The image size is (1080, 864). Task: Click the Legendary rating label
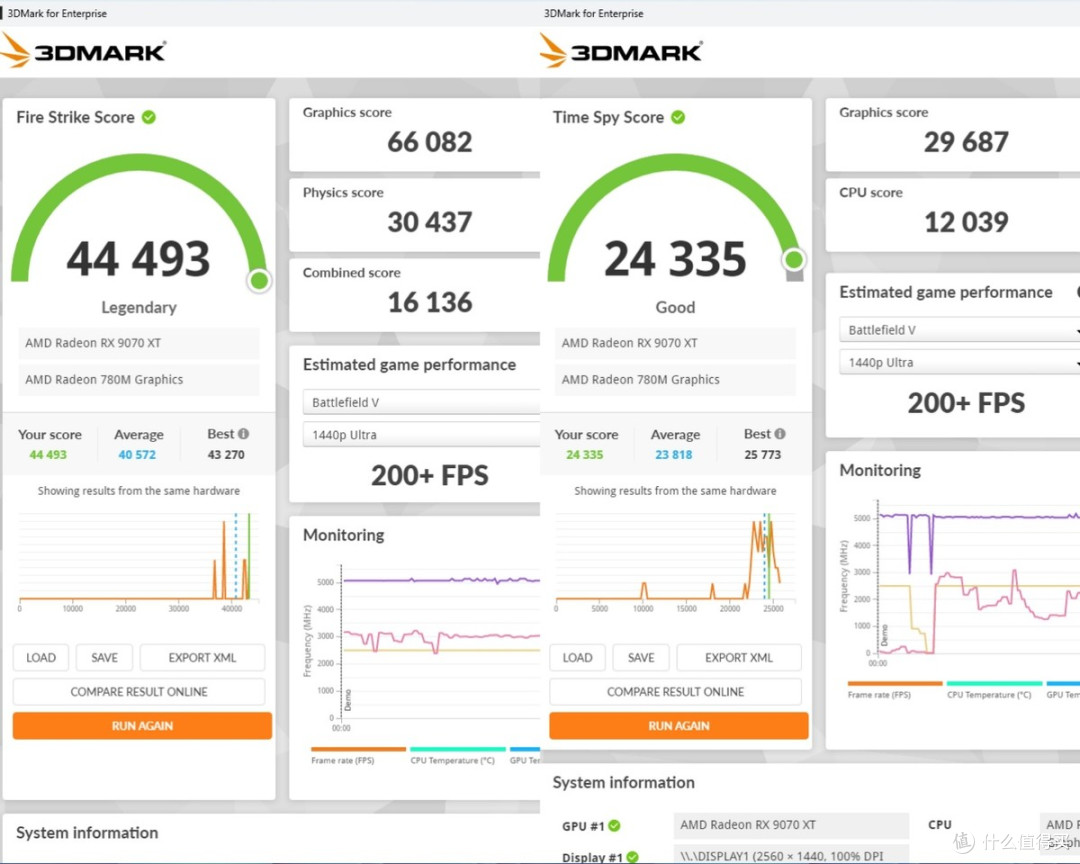139,307
